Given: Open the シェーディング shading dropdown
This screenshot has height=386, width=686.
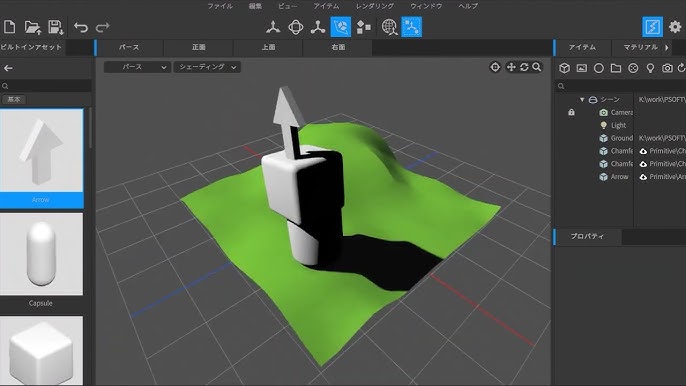Looking at the screenshot, I should (207, 67).
